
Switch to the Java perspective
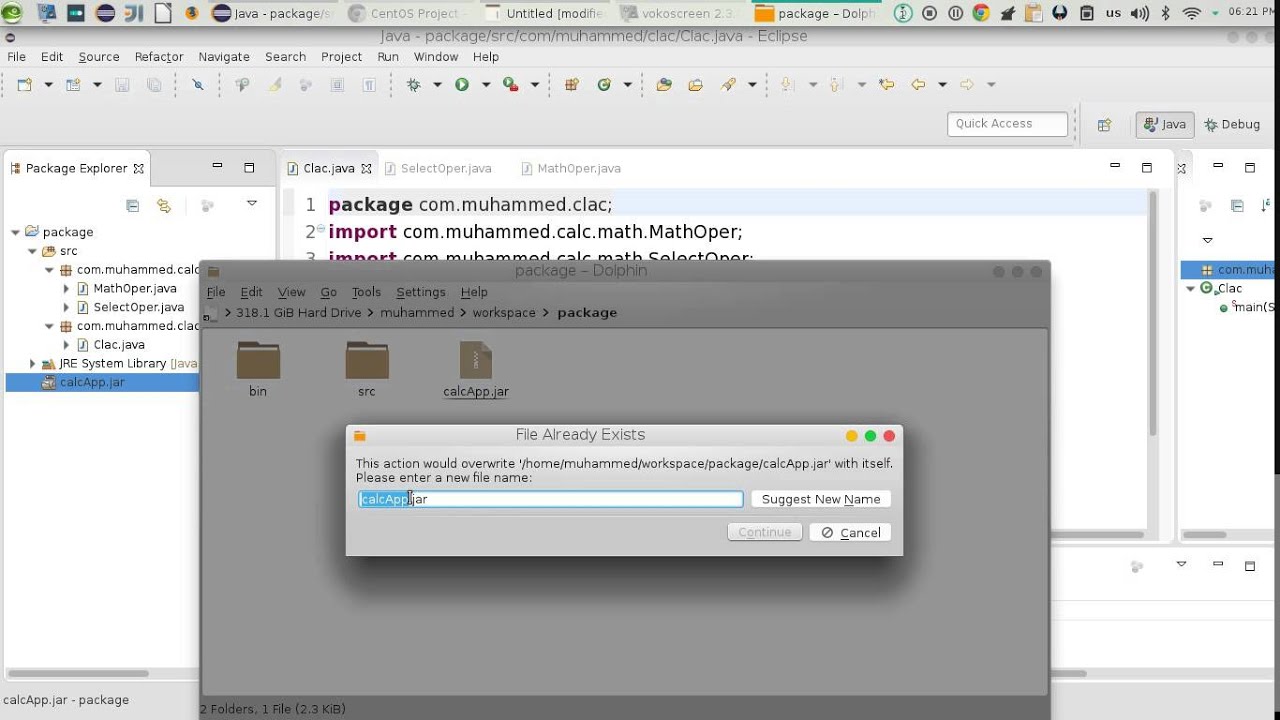1163,124
